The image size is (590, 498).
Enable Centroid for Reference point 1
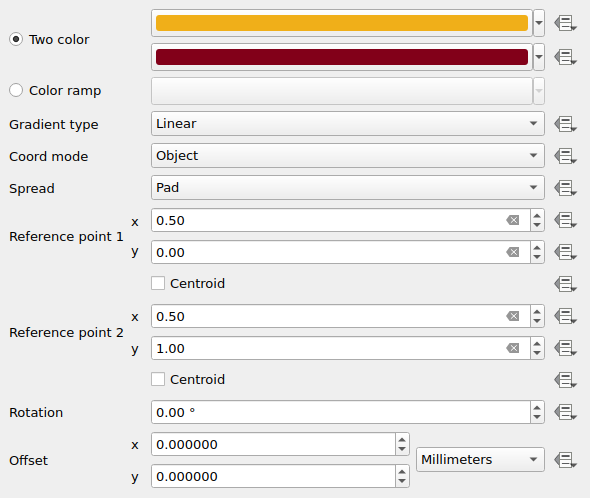(x=158, y=283)
